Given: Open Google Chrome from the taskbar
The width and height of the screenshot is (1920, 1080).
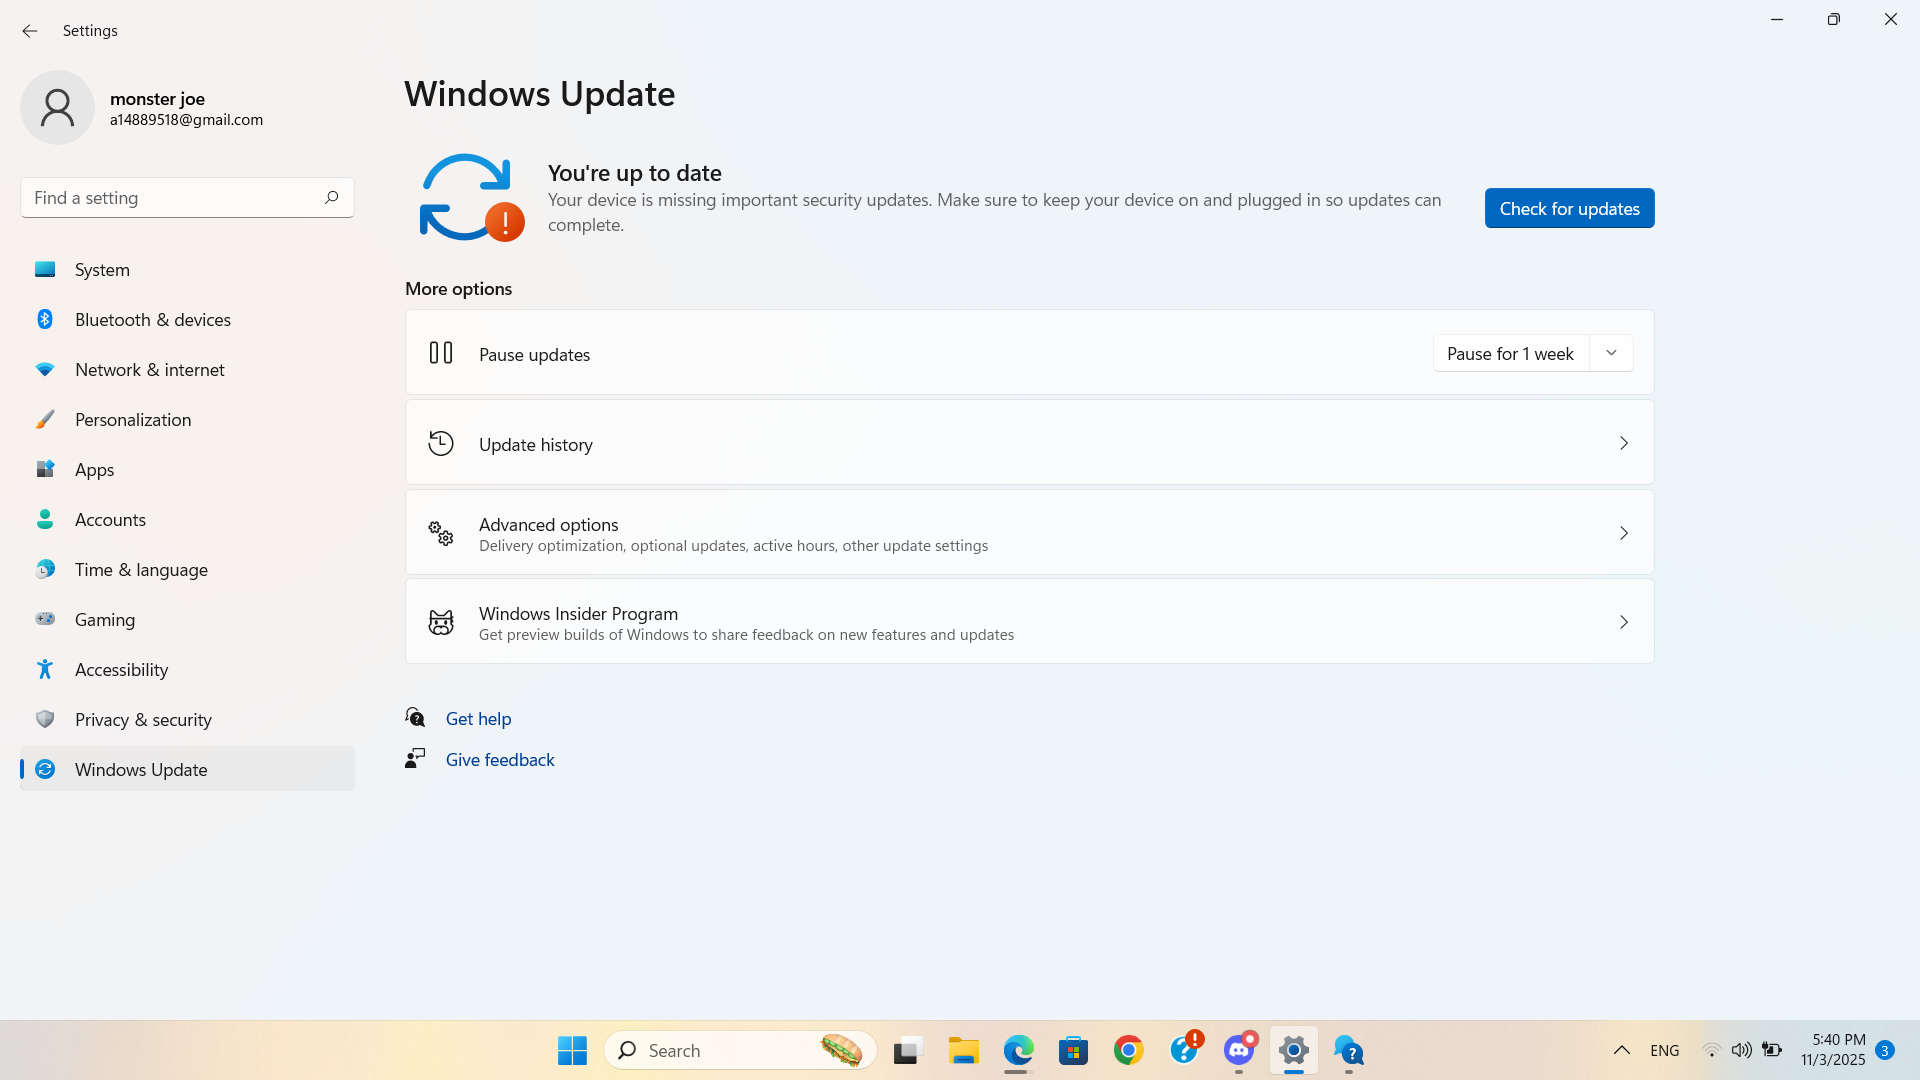Looking at the screenshot, I should [1128, 1050].
